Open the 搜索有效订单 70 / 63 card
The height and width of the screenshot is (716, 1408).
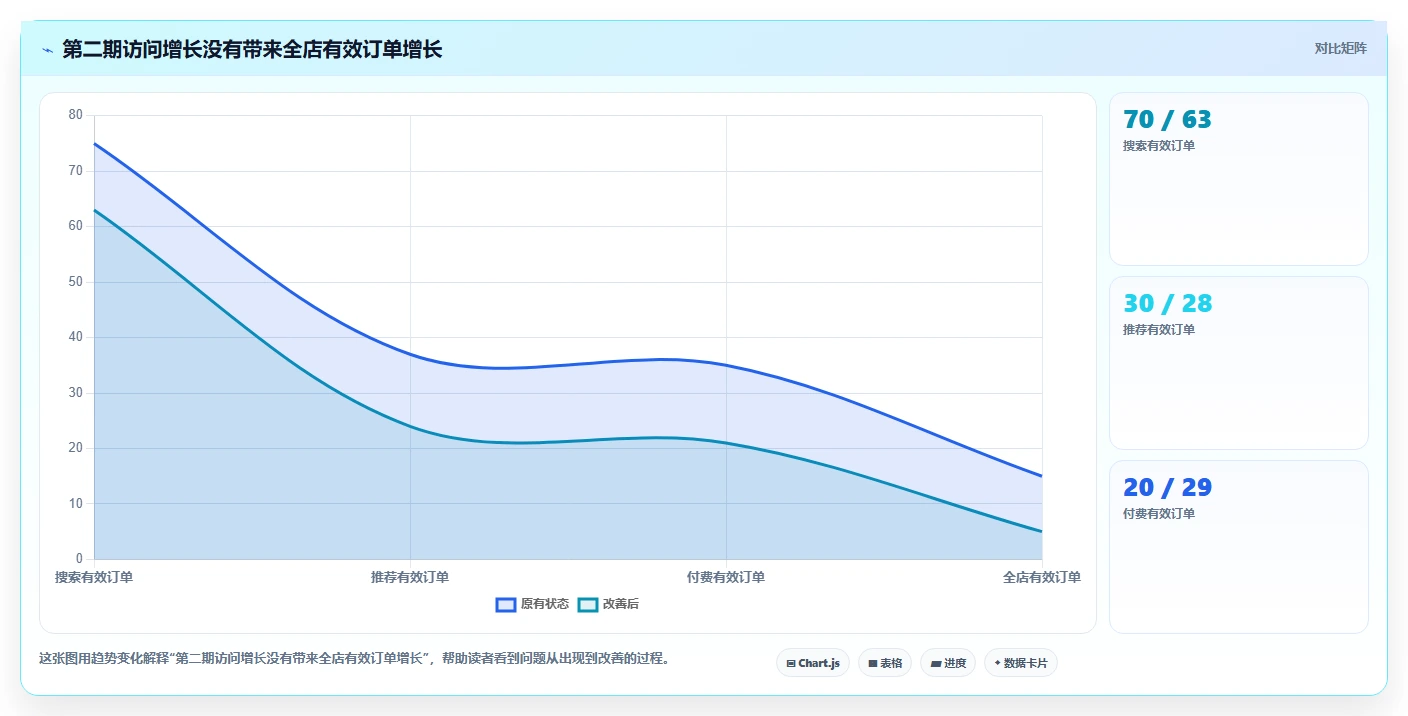(1239, 179)
